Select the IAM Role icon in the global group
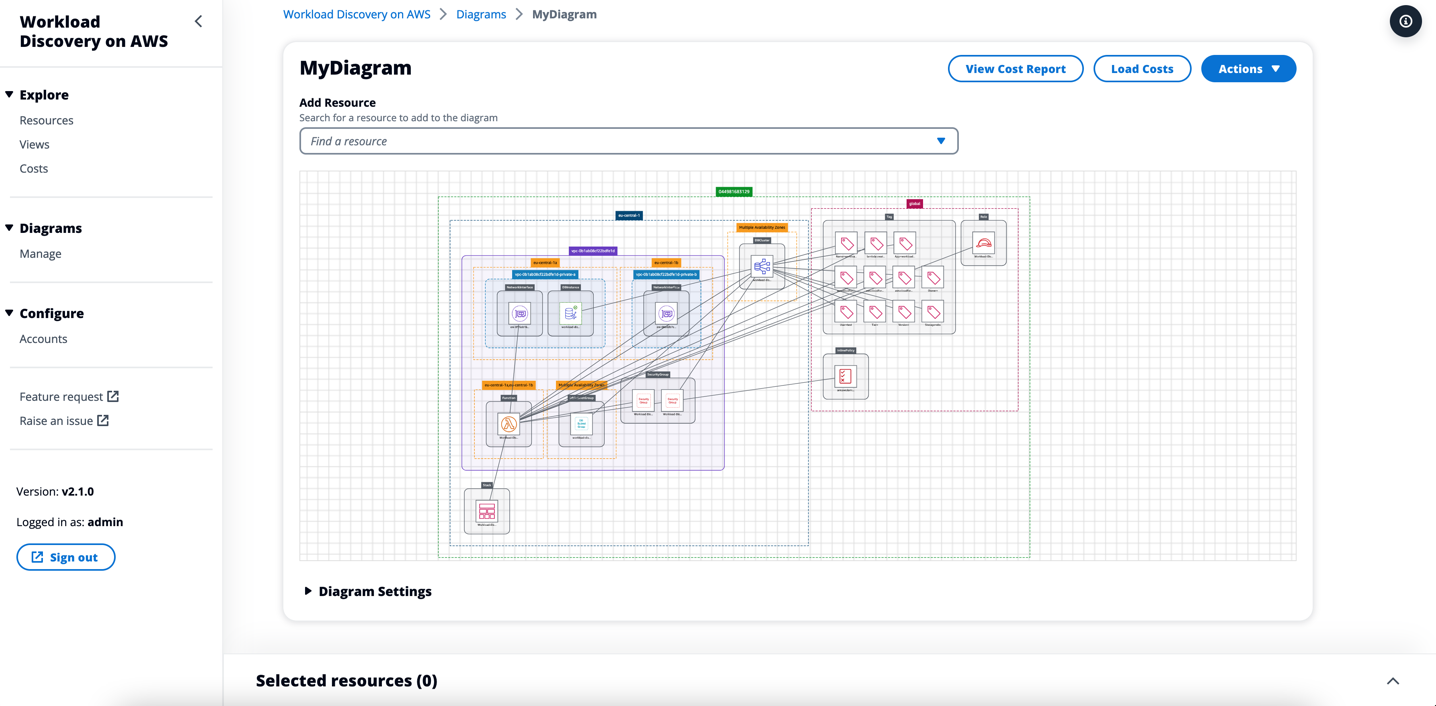Viewport: 1436px width, 706px height. [x=984, y=244]
